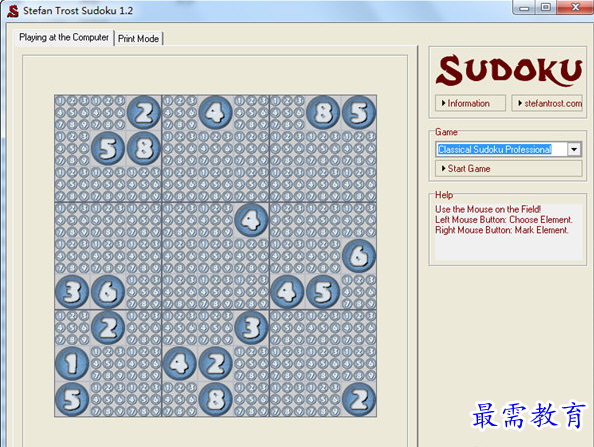Viewport: 594px width, 447px height.
Task: Select the big 4 tile in the eighth row
Action: [180, 363]
